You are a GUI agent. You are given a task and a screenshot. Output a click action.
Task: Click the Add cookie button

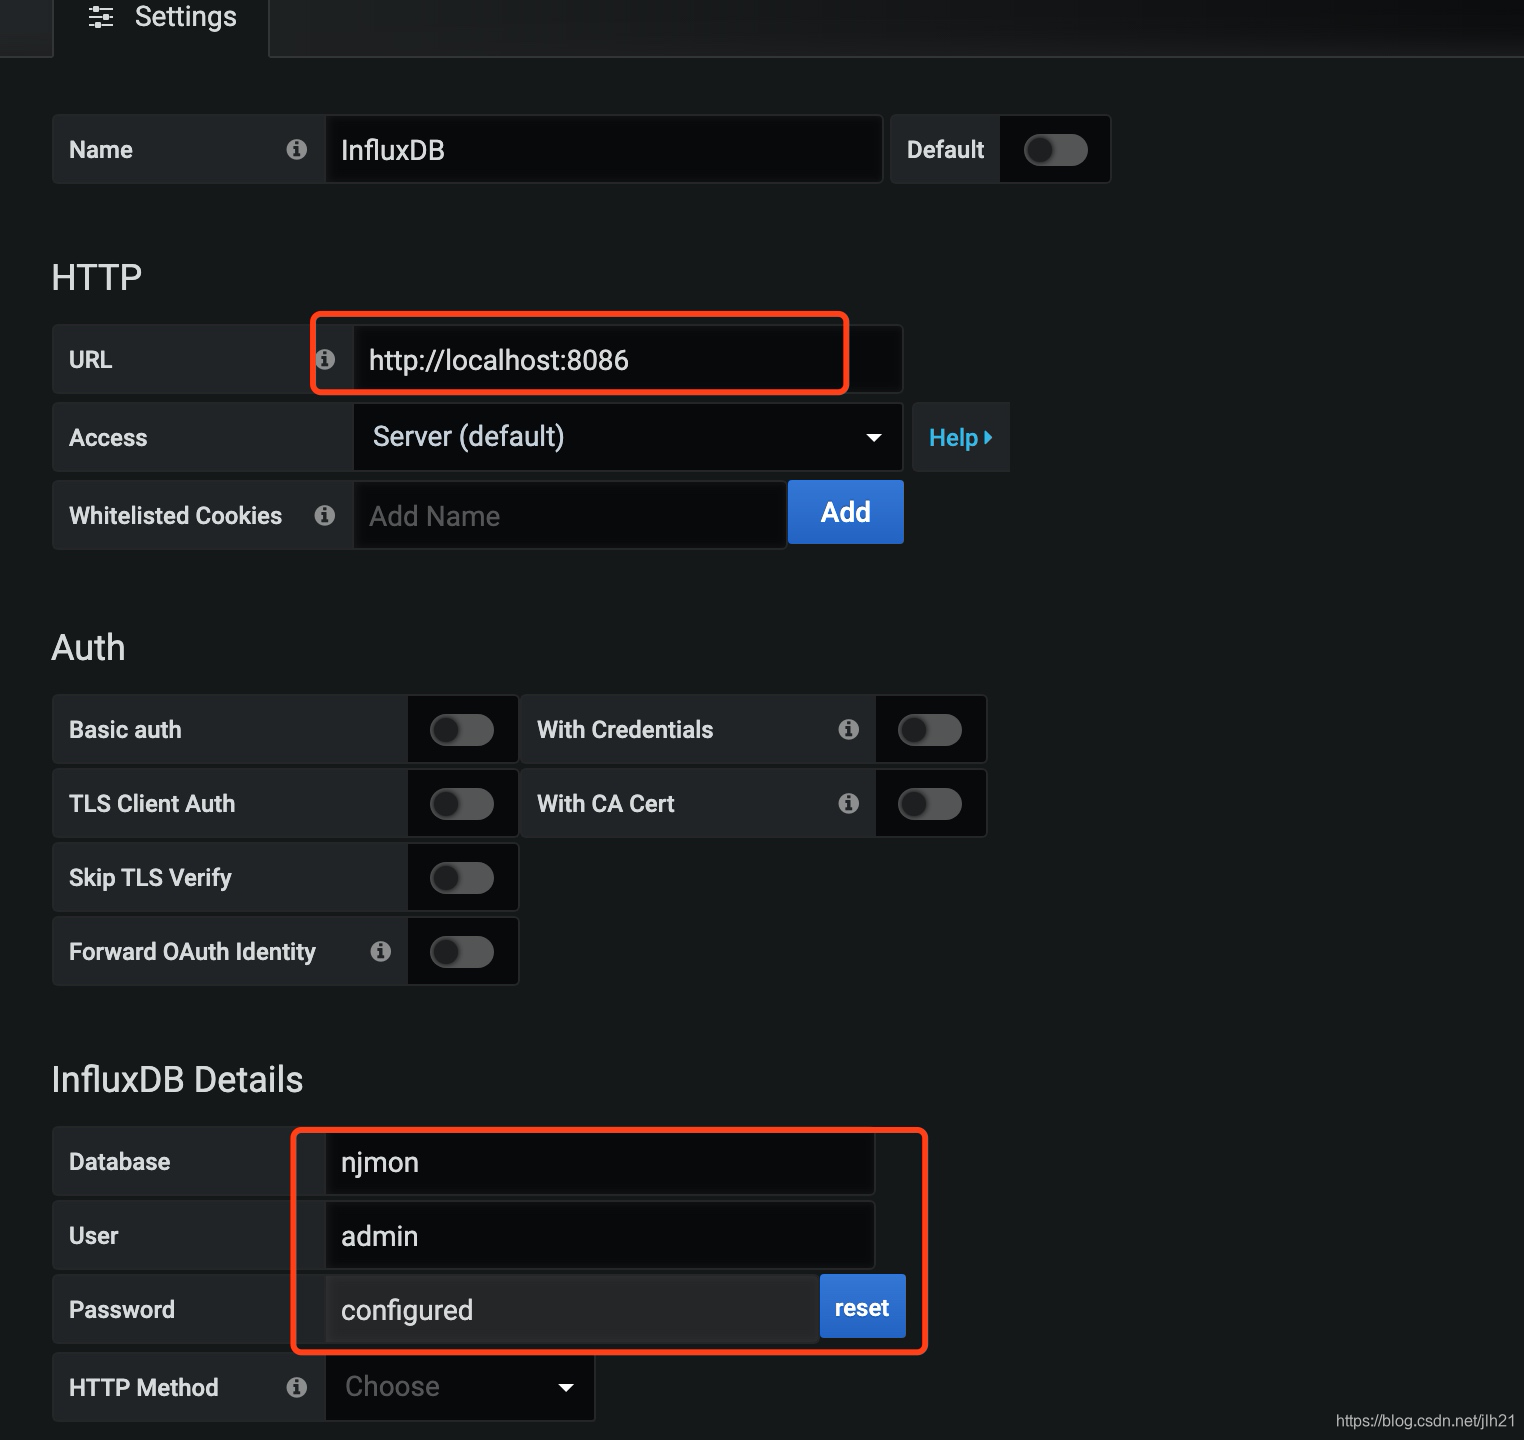[x=846, y=512]
